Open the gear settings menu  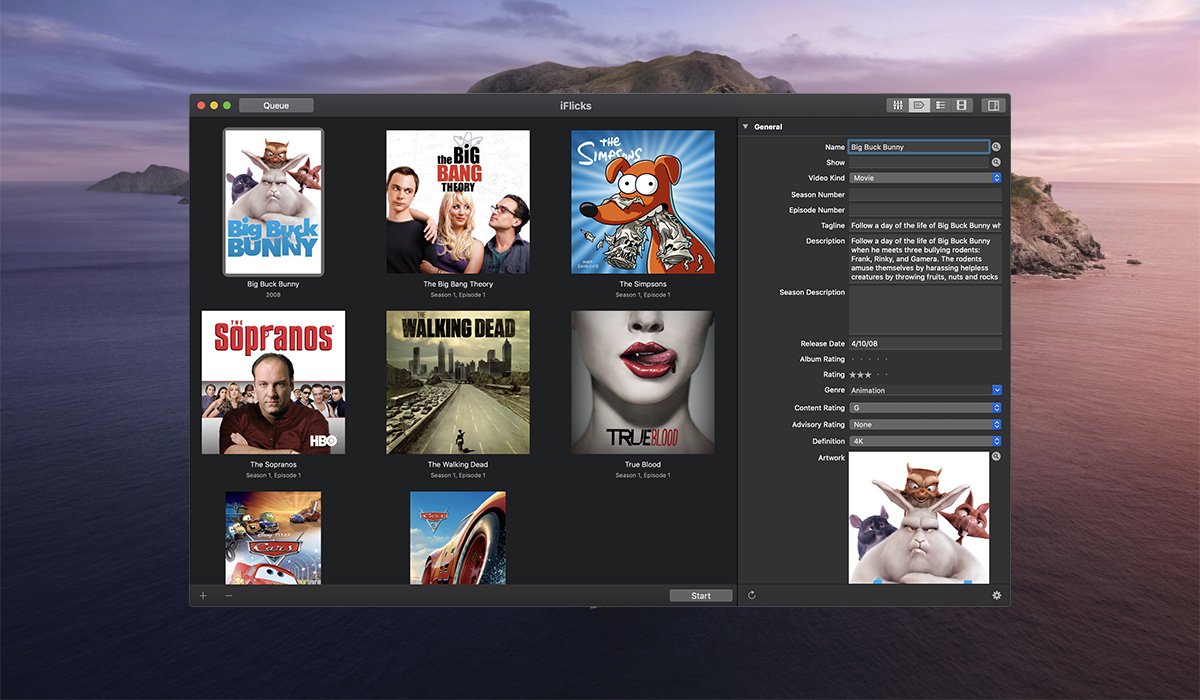pyautogui.click(x=996, y=596)
